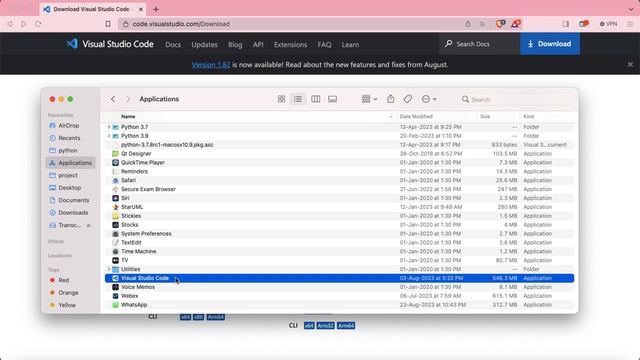Select Applications in Finder sidebar
This screenshot has width=640, height=360.
(70, 163)
